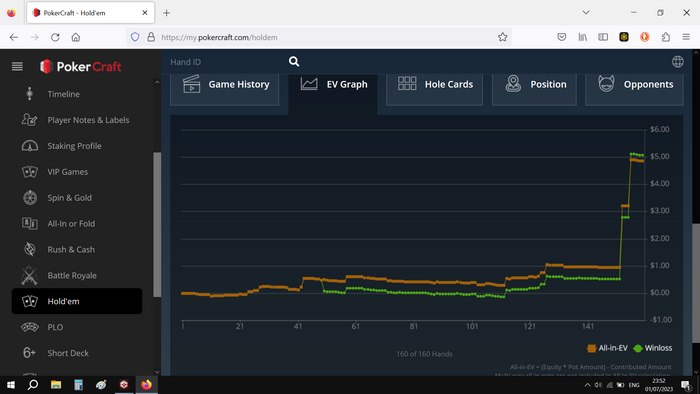Open the Firefox Library
The width and height of the screenshot is (700, 394).
[583, 37]
